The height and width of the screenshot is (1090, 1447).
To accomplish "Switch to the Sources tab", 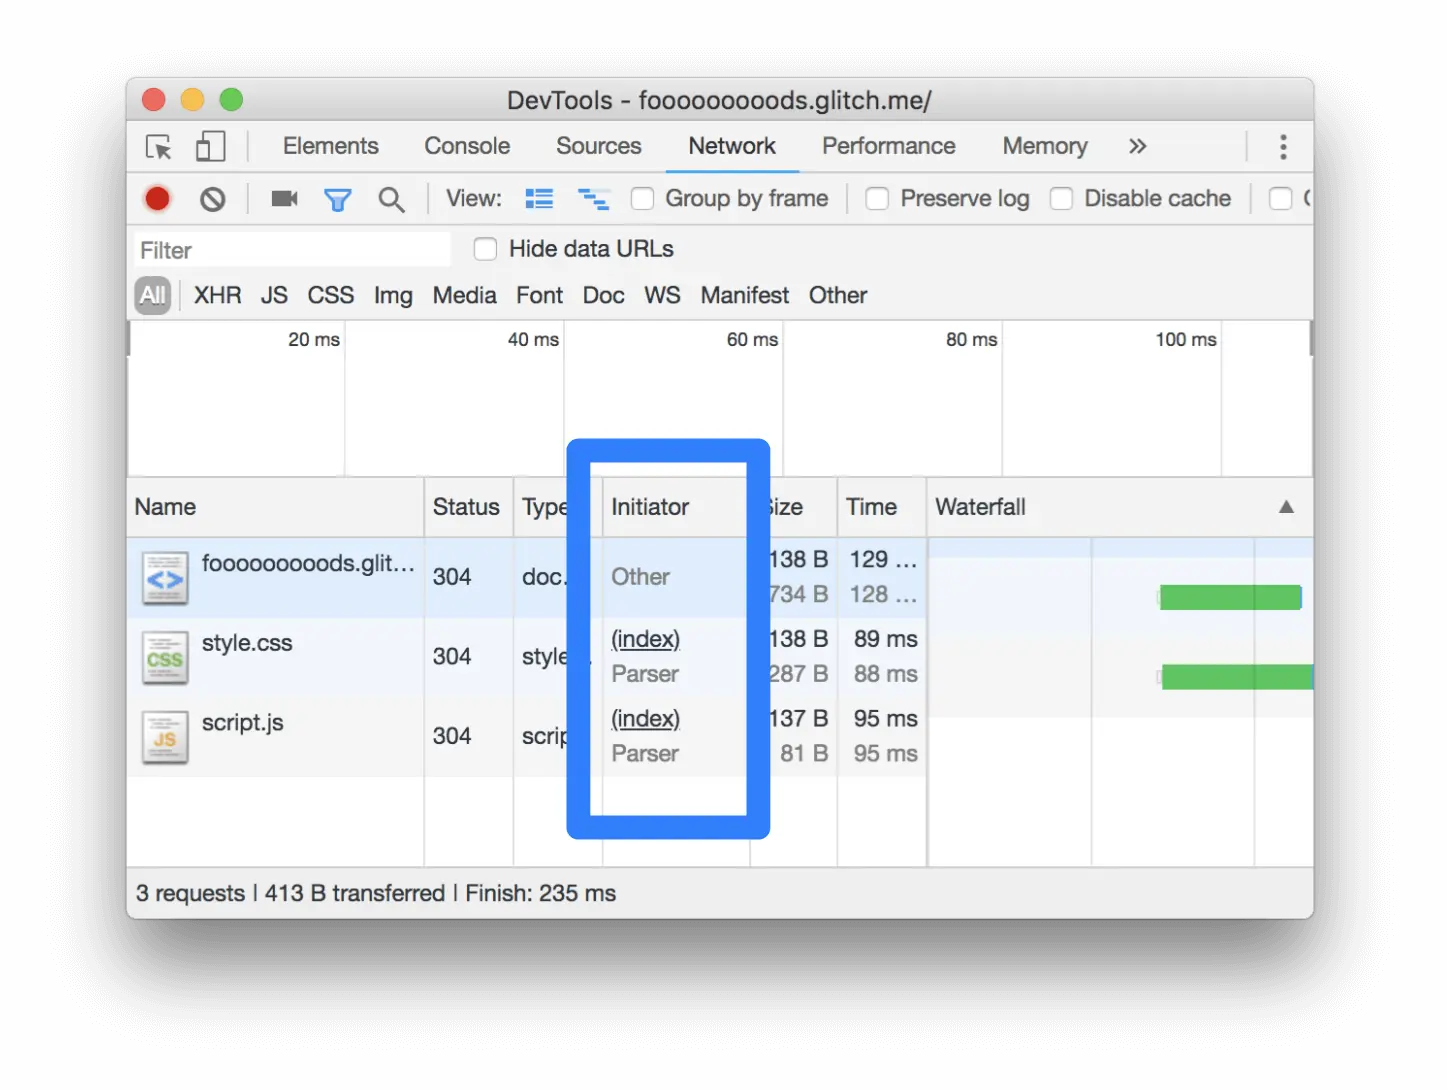I will pyautogui.click(x=599, y=146).
